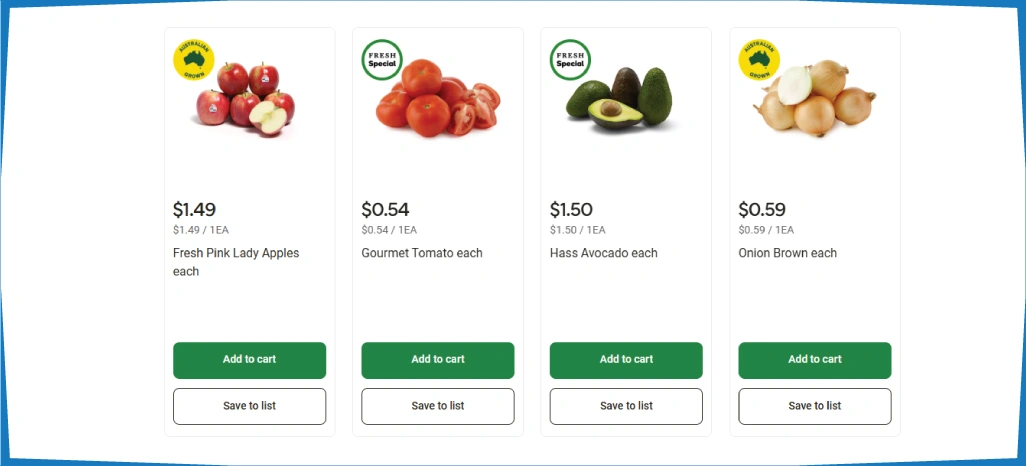1026x466 pixels.
Task: Save Onion Brown to list
Action: click(815, 406)
